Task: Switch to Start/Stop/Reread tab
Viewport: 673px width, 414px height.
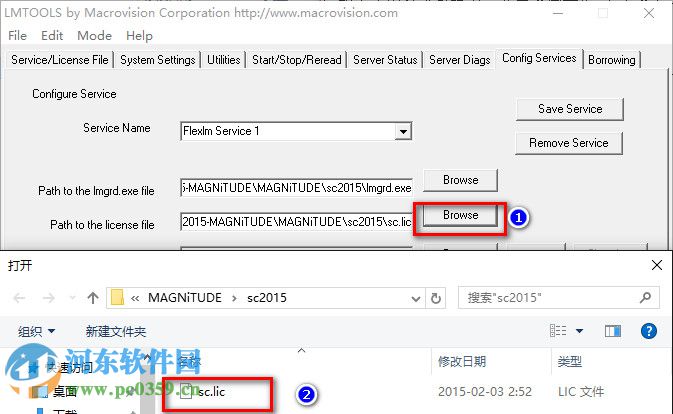Action: [297, 60]
